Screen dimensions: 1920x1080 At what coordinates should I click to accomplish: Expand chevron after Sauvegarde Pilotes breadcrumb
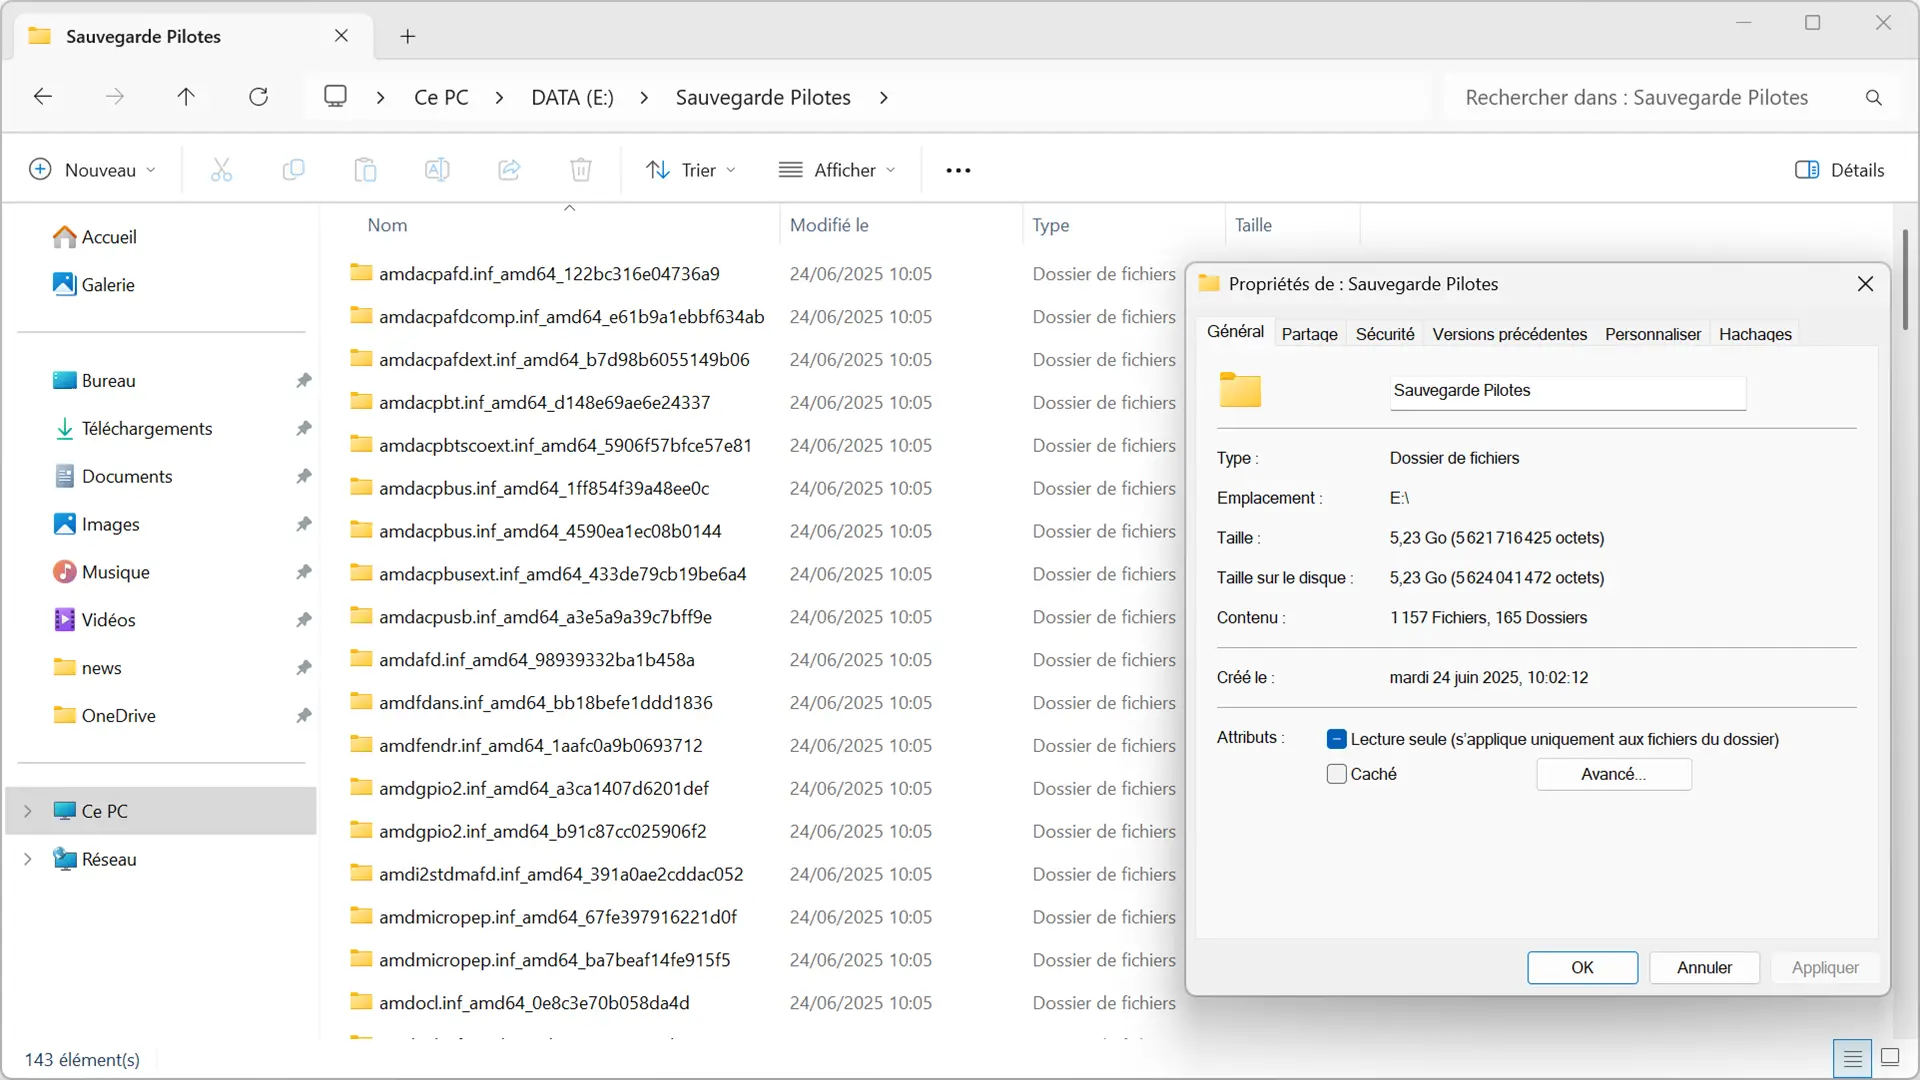[x=883, y=98]
